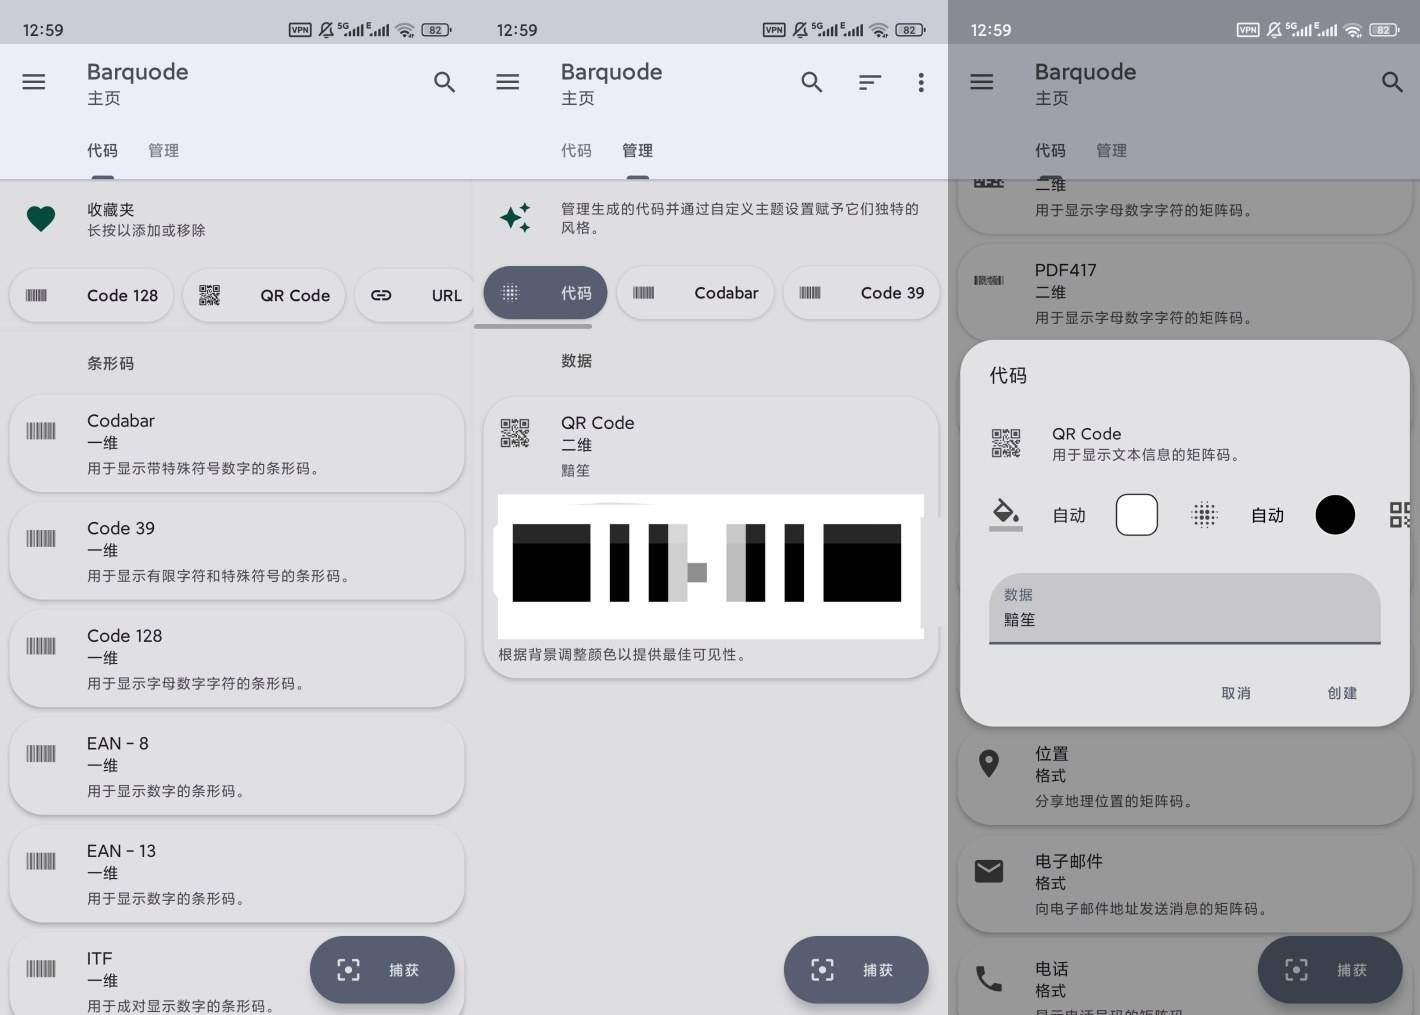Open the sort options icon
Viewport: 1420px width, 1015px height.
870,82
